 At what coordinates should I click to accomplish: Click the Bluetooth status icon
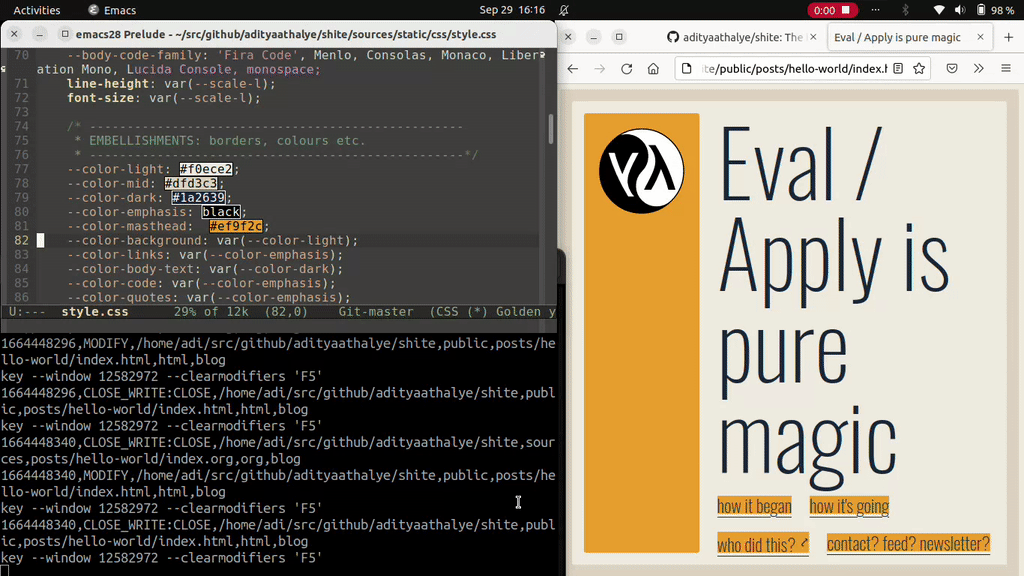905,10
